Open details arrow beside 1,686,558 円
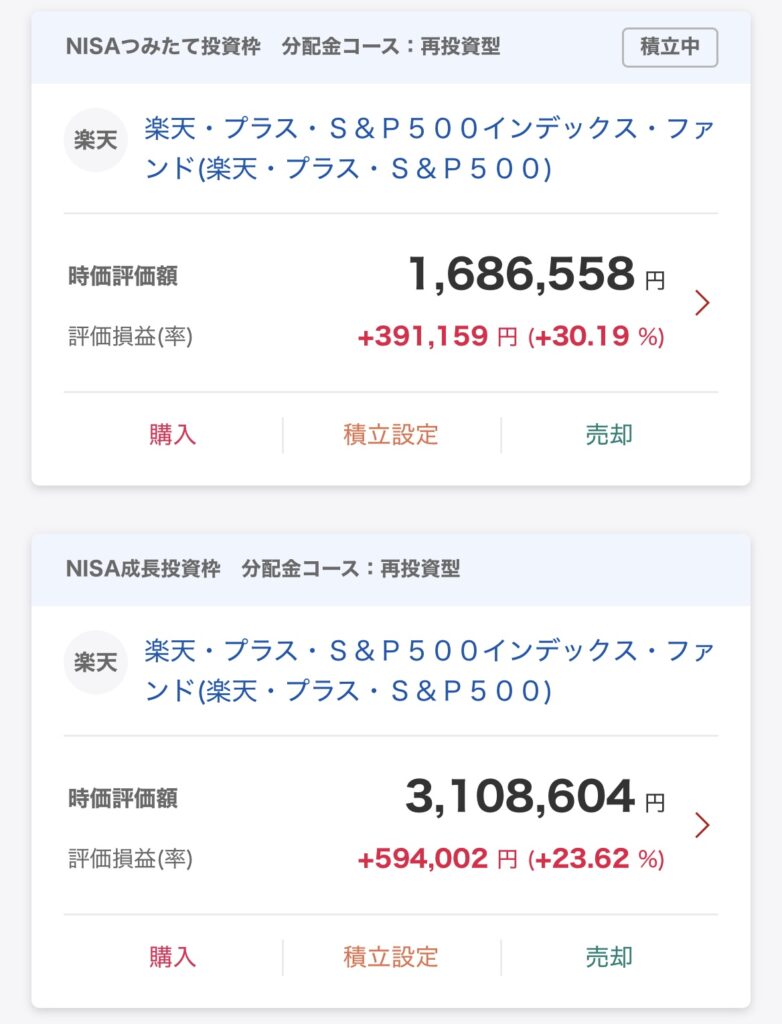Viewport: 782px width, 1024px height. pyautogui.click(x=702, y=302)
